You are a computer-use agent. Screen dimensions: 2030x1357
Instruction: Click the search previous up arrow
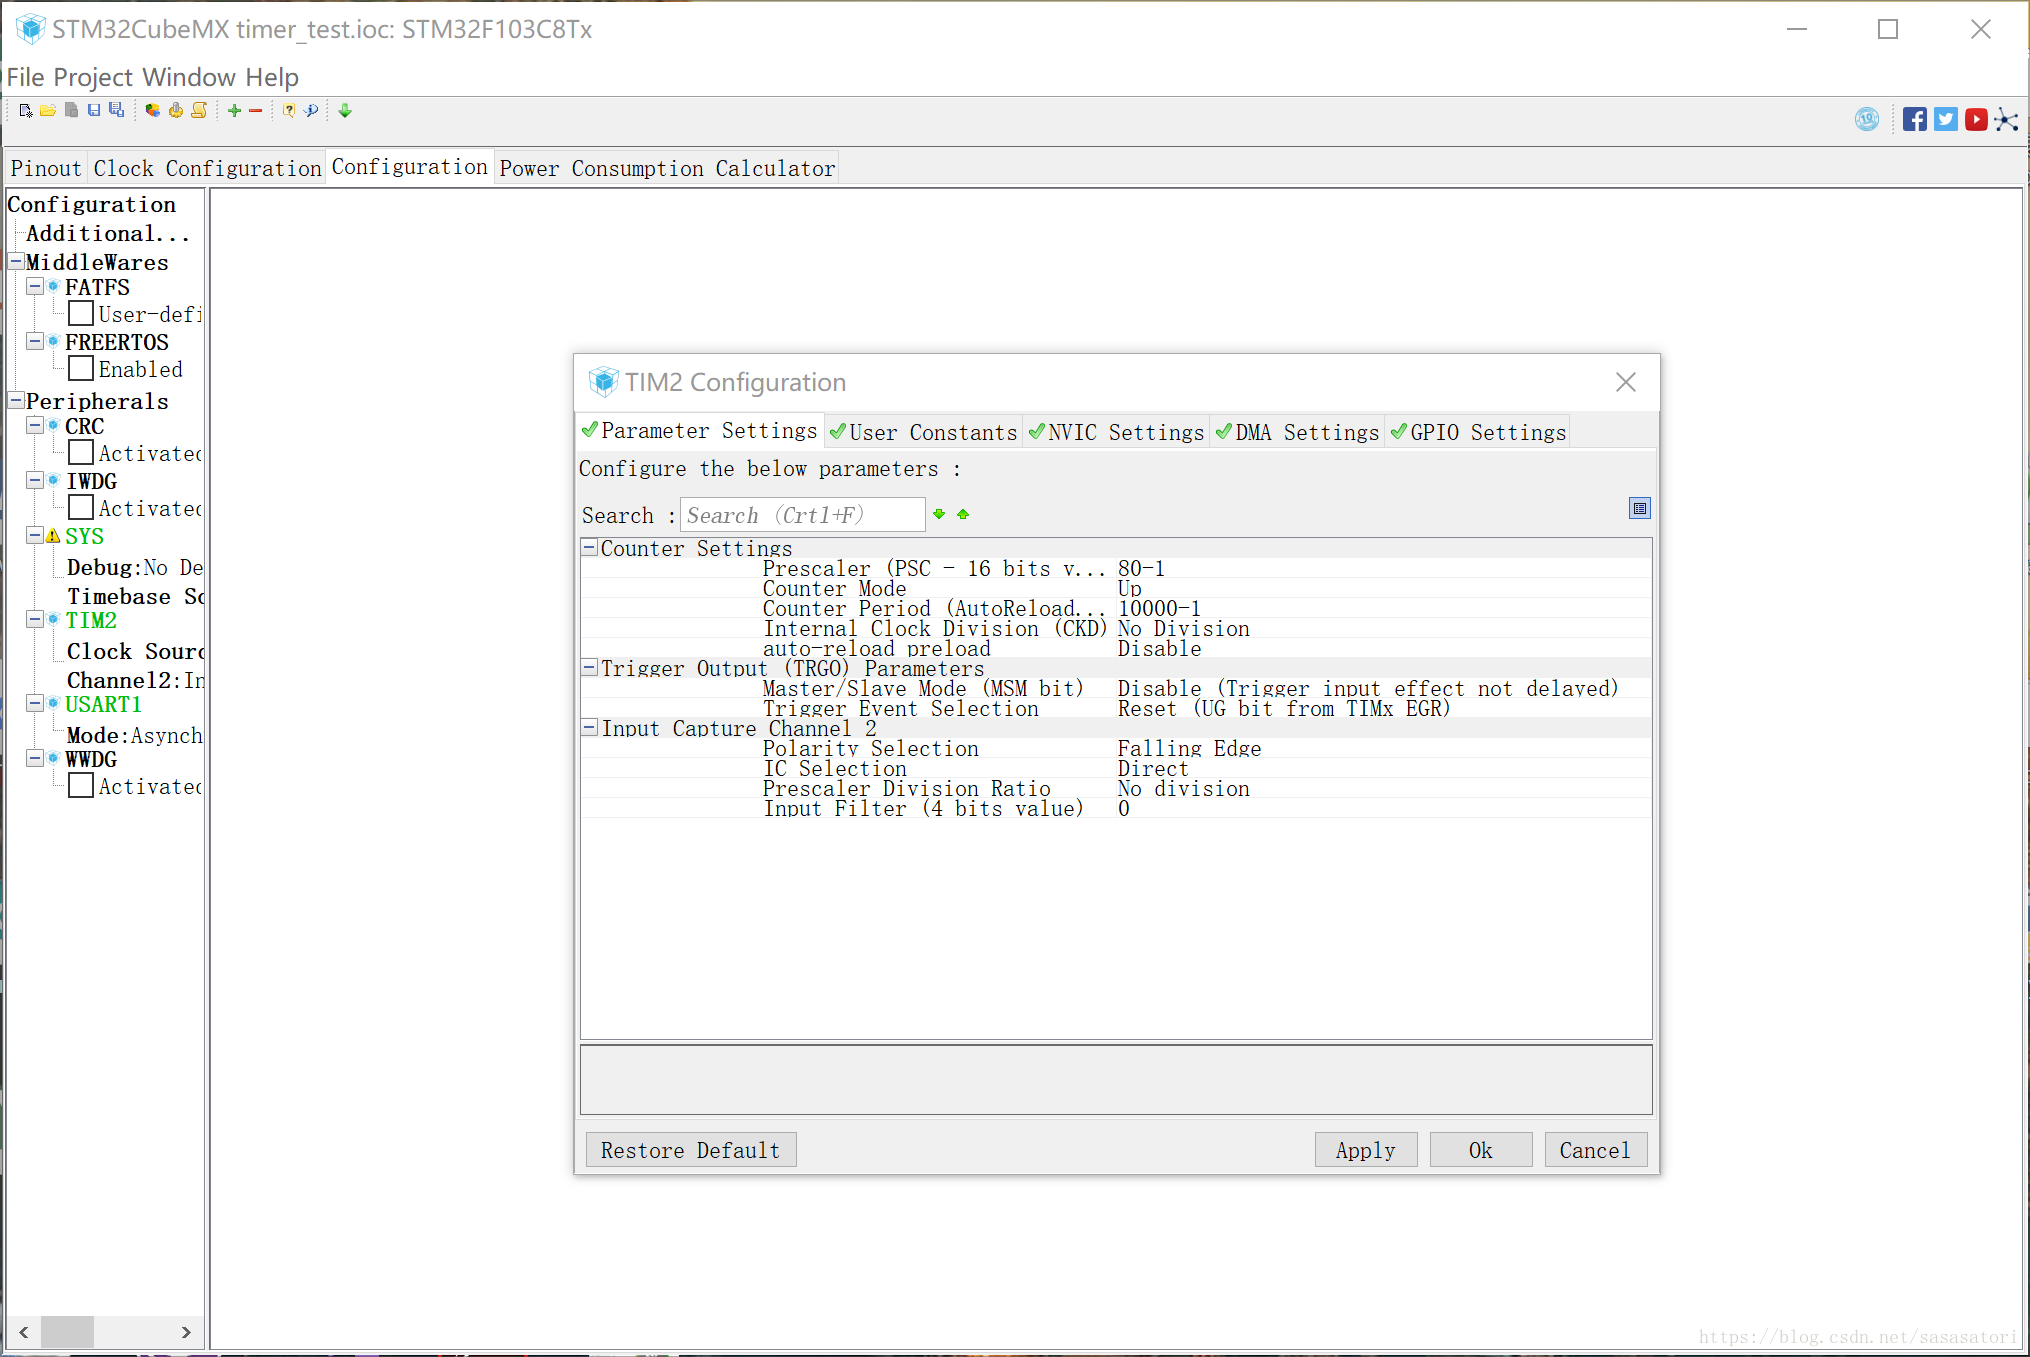(963, 514)
